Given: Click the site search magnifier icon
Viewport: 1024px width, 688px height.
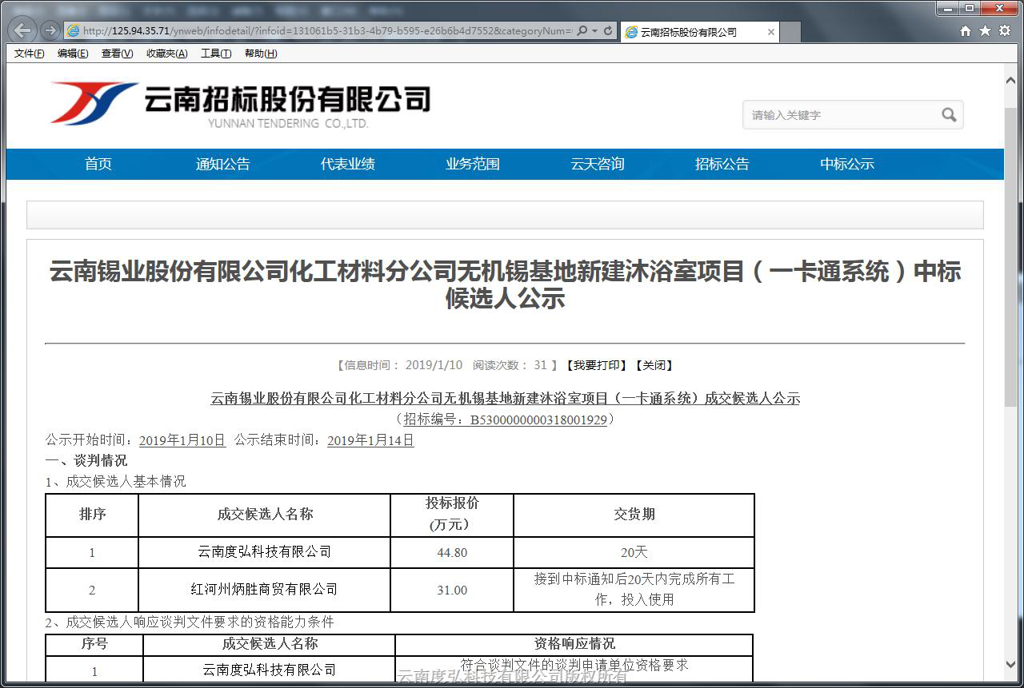Looking at the screenshot, I should coord(949,115).
